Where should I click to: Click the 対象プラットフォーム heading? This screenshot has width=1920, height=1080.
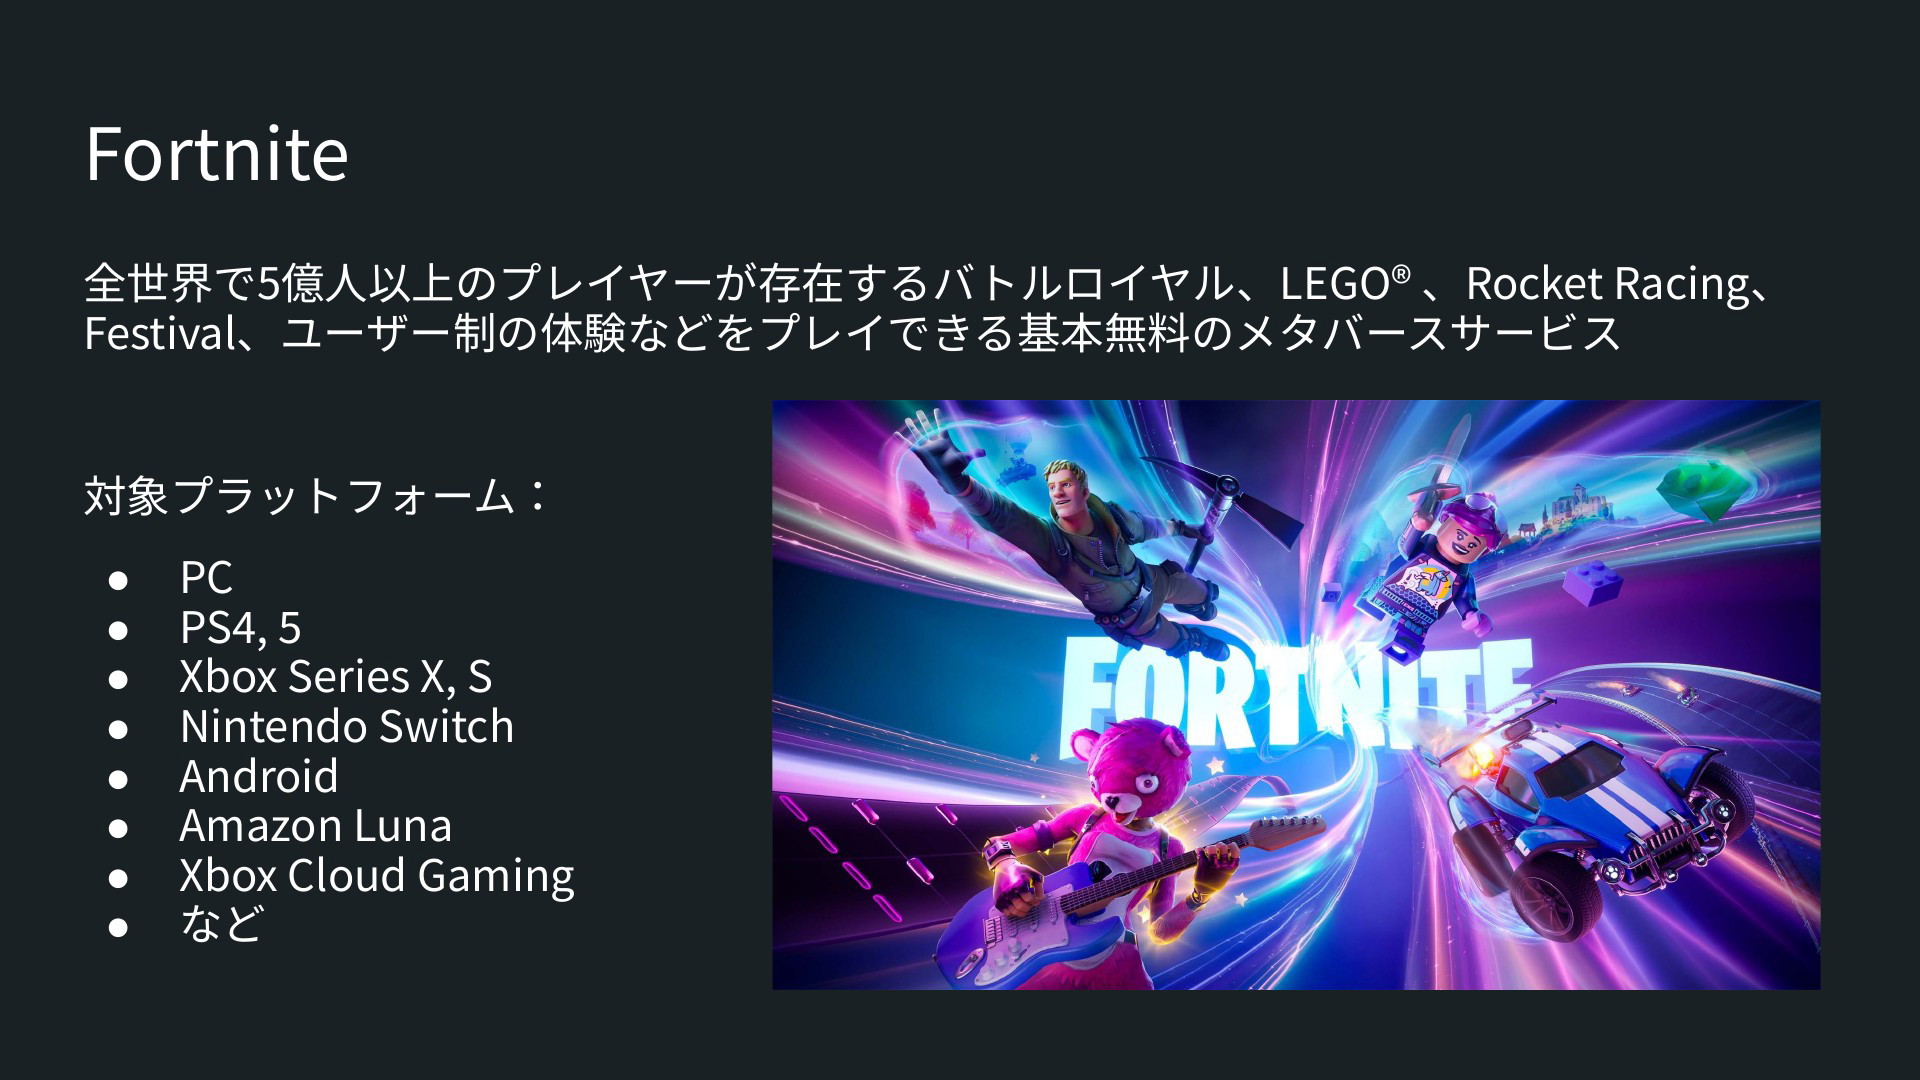coord(315,496)
